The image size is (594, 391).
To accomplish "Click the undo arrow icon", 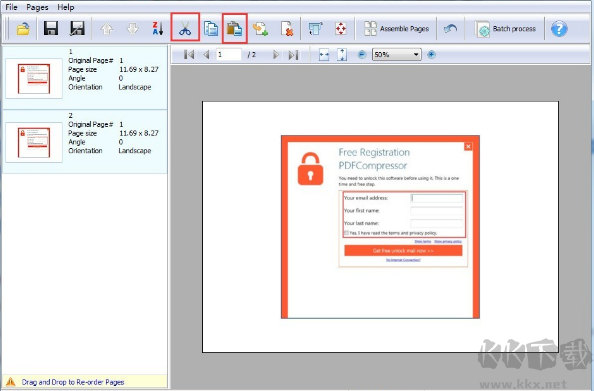I will (x=450, y=29).
